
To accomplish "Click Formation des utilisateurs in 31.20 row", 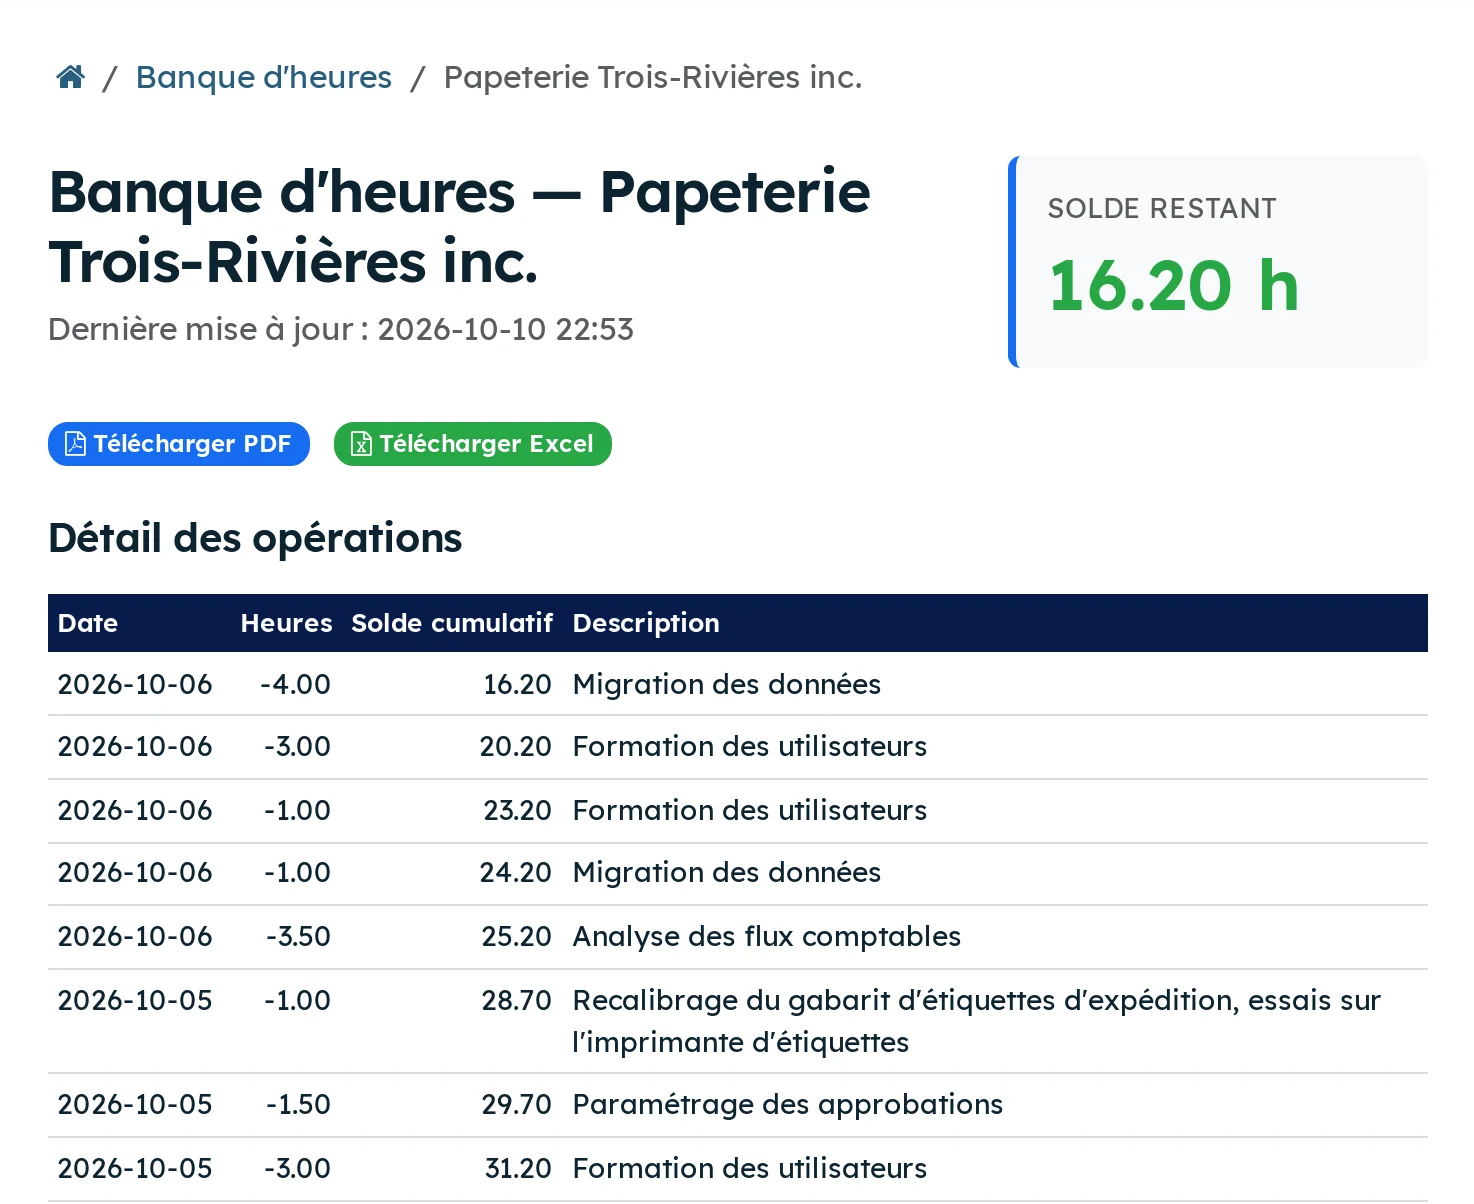I will [750, 1168].
